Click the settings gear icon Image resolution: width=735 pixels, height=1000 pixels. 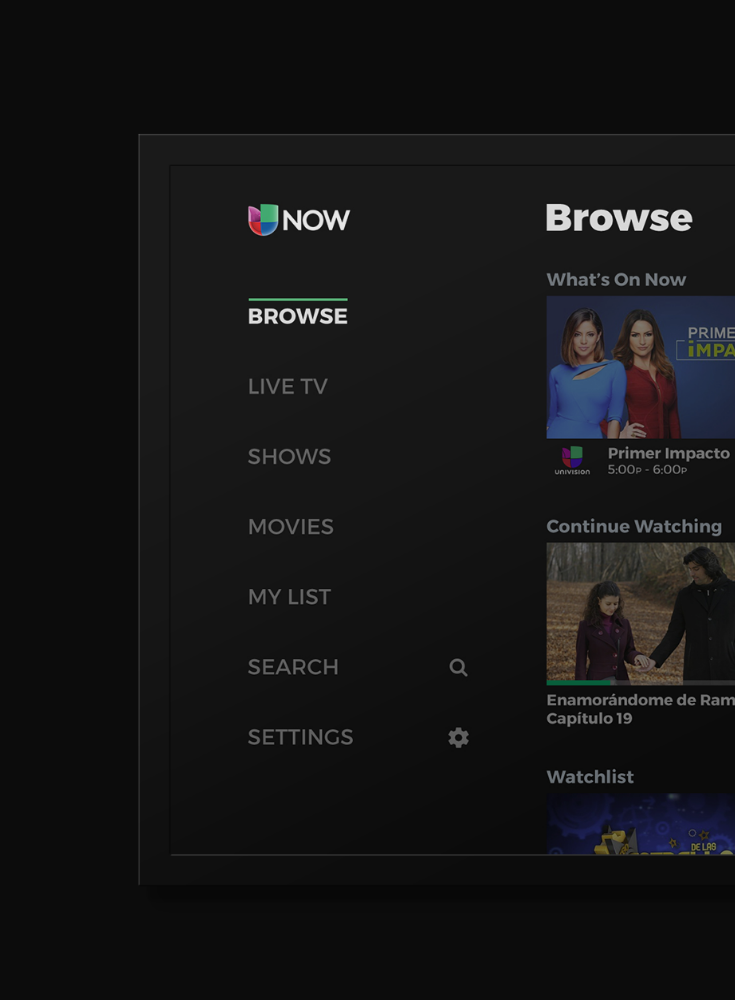click(x=458, y=738)
